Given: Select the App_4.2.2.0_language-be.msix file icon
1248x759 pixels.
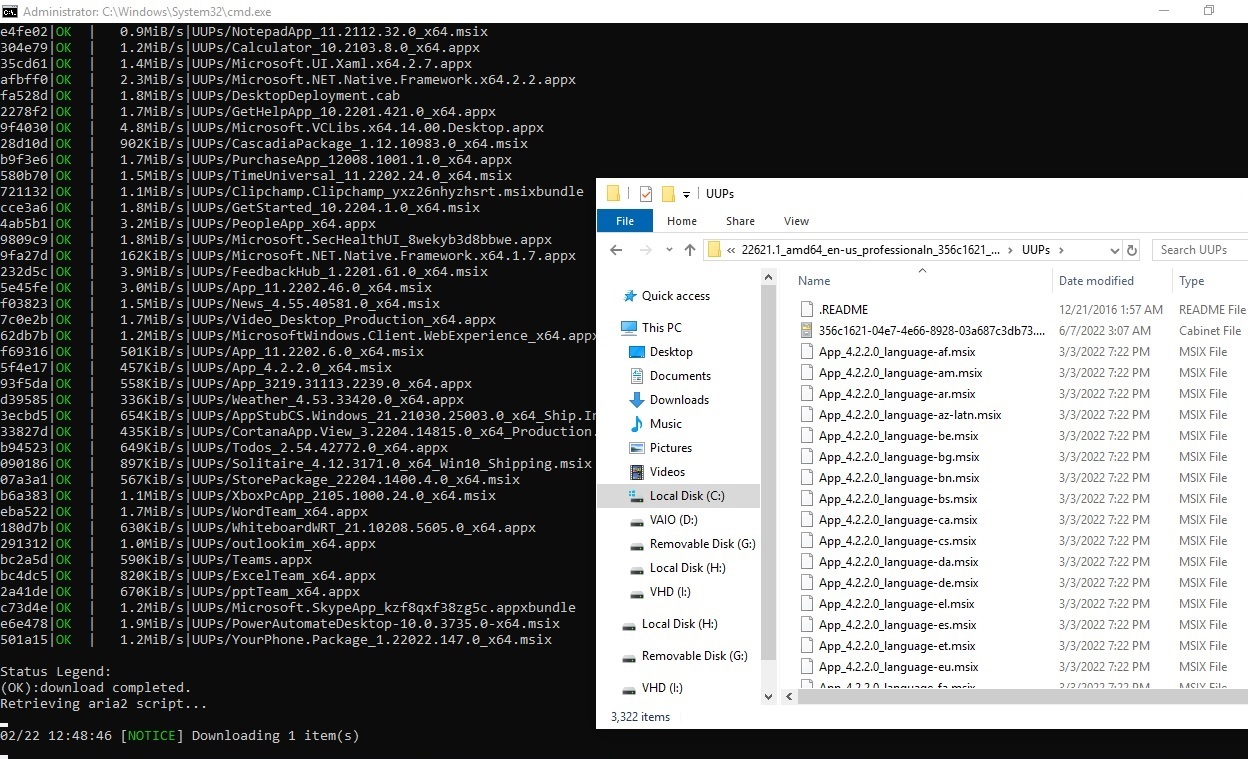Looking at the screenshot, I should click(808, 436).
